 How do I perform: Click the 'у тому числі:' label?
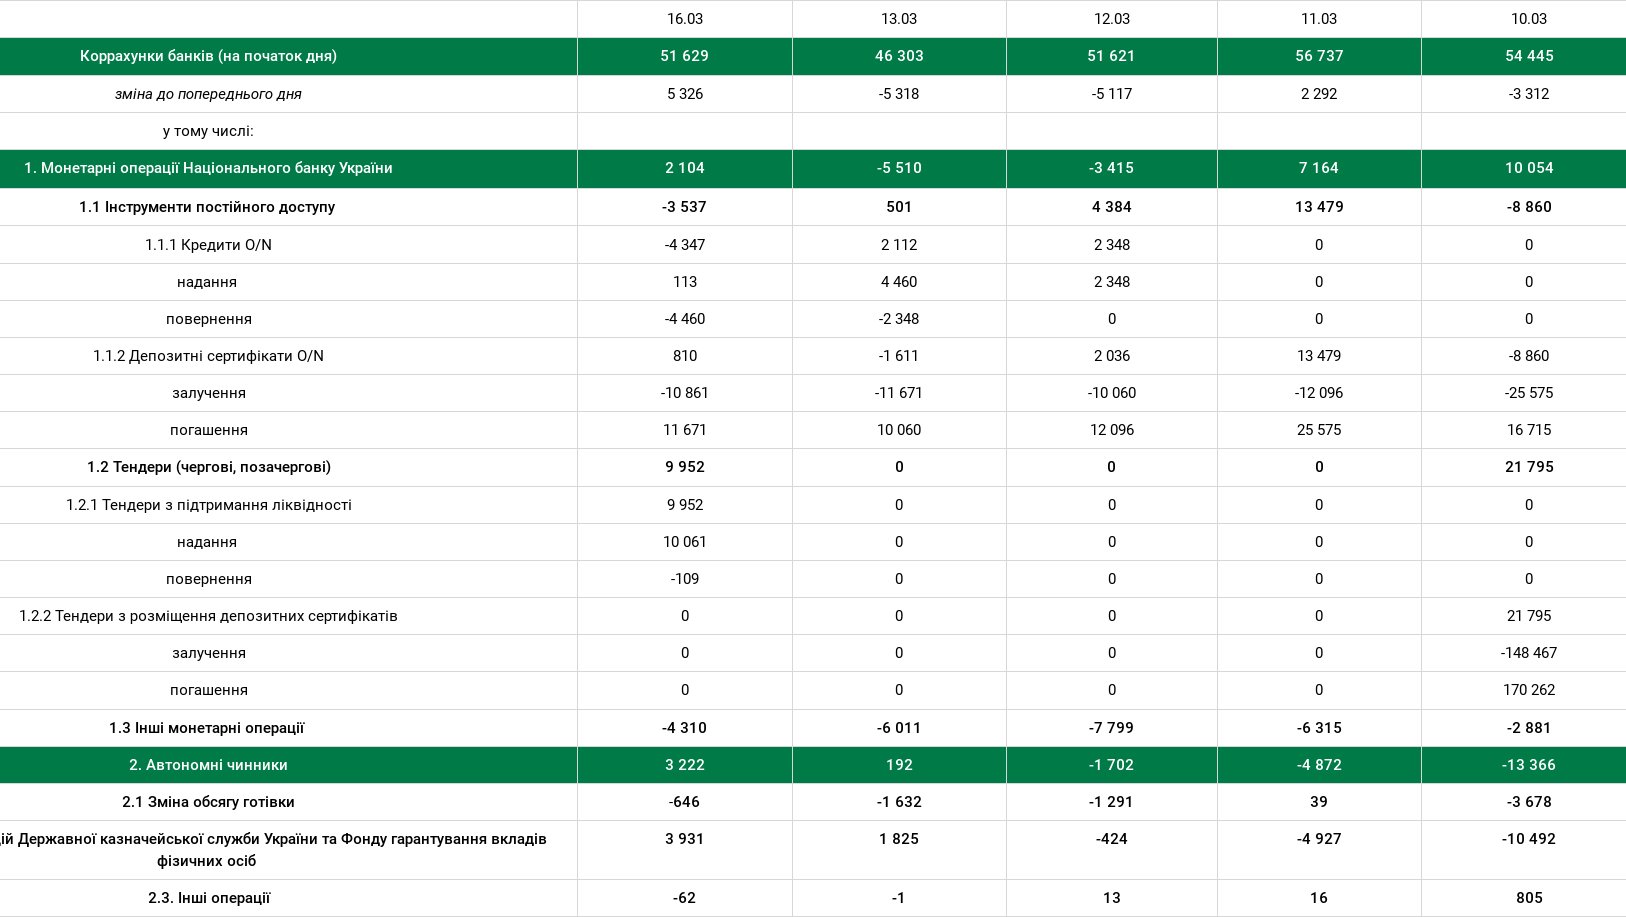coord(208,131)
